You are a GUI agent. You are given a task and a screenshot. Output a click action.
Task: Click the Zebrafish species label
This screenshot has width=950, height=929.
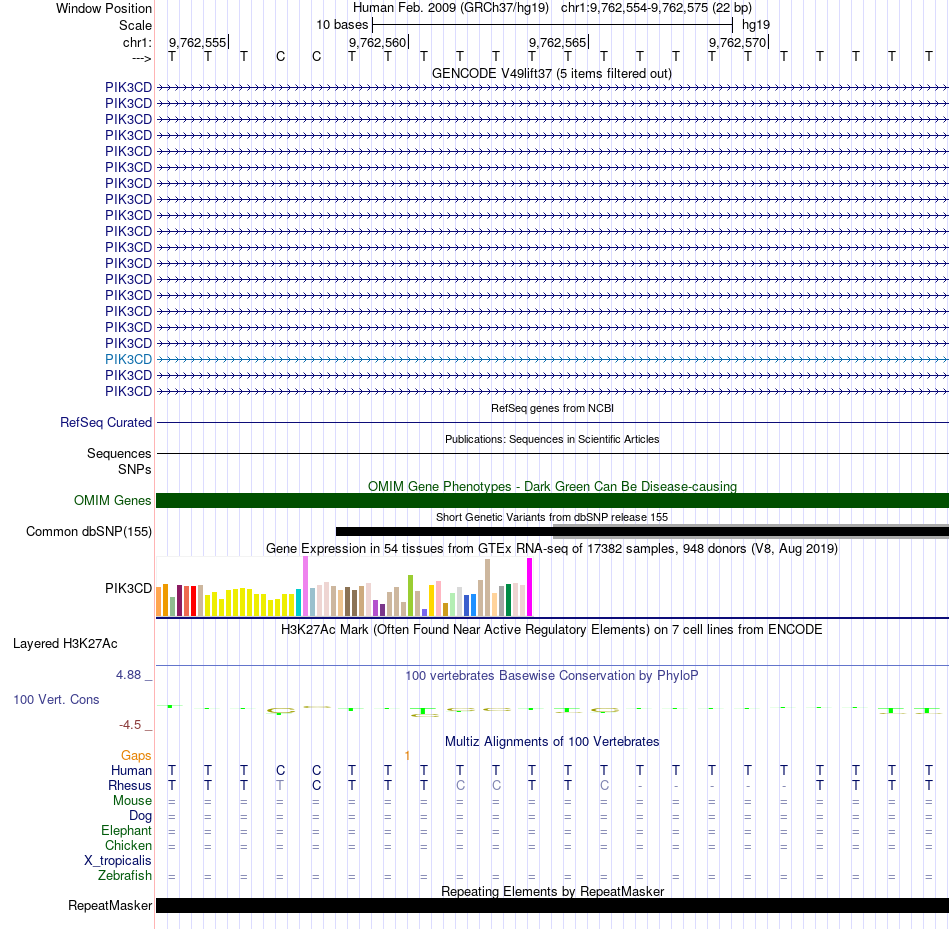point(125,876)
